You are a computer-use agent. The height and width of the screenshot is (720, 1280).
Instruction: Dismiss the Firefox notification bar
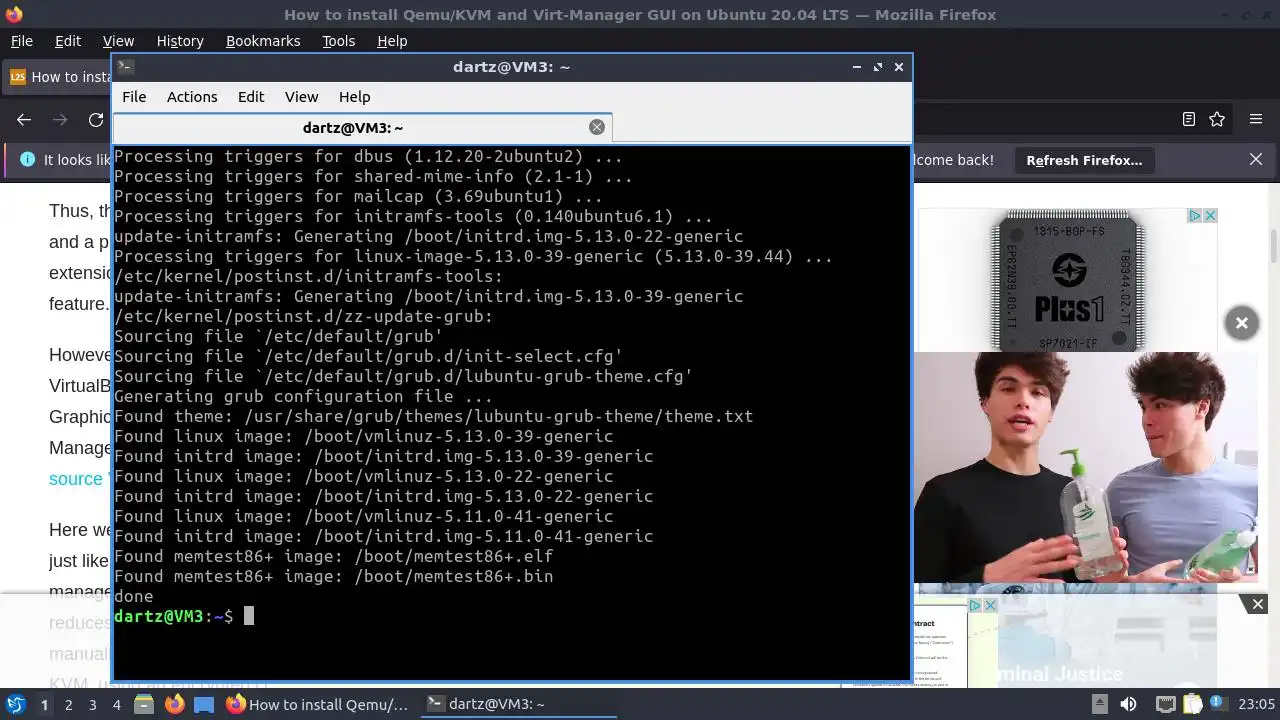click(1256, 160)
